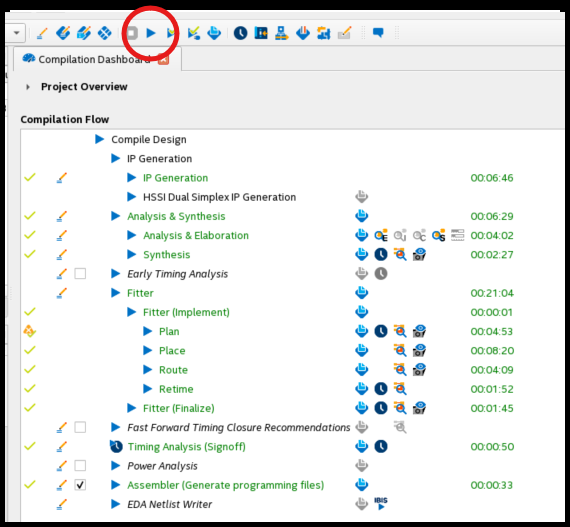Enable the Power Analysis checkbox
Viewport: 570px width, 527px height.
pos(80,466)
